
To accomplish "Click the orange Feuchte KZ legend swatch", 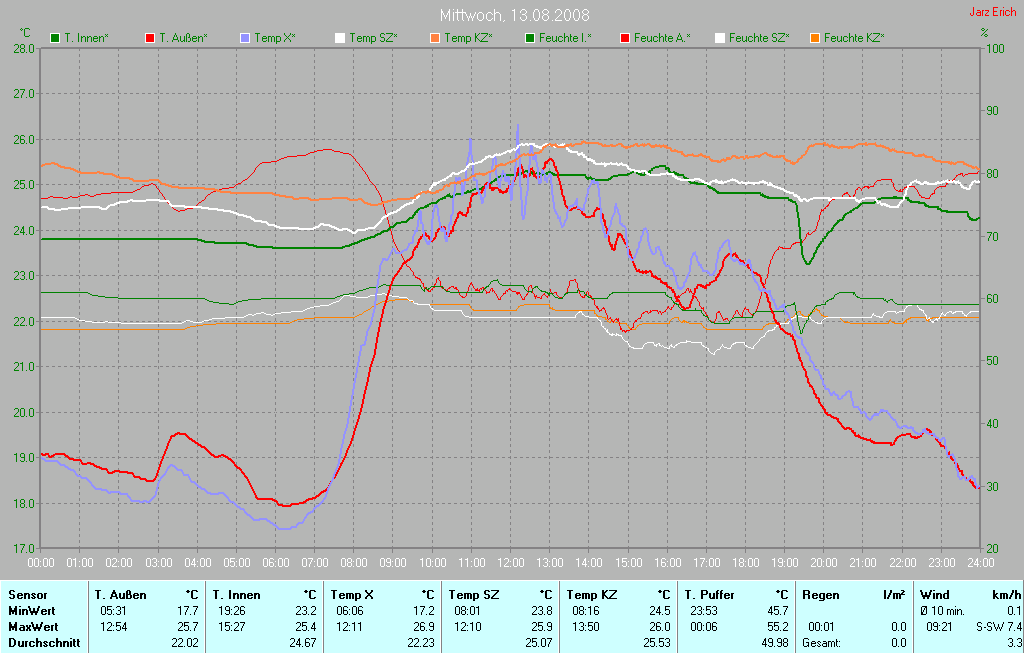I will (815, 38).
